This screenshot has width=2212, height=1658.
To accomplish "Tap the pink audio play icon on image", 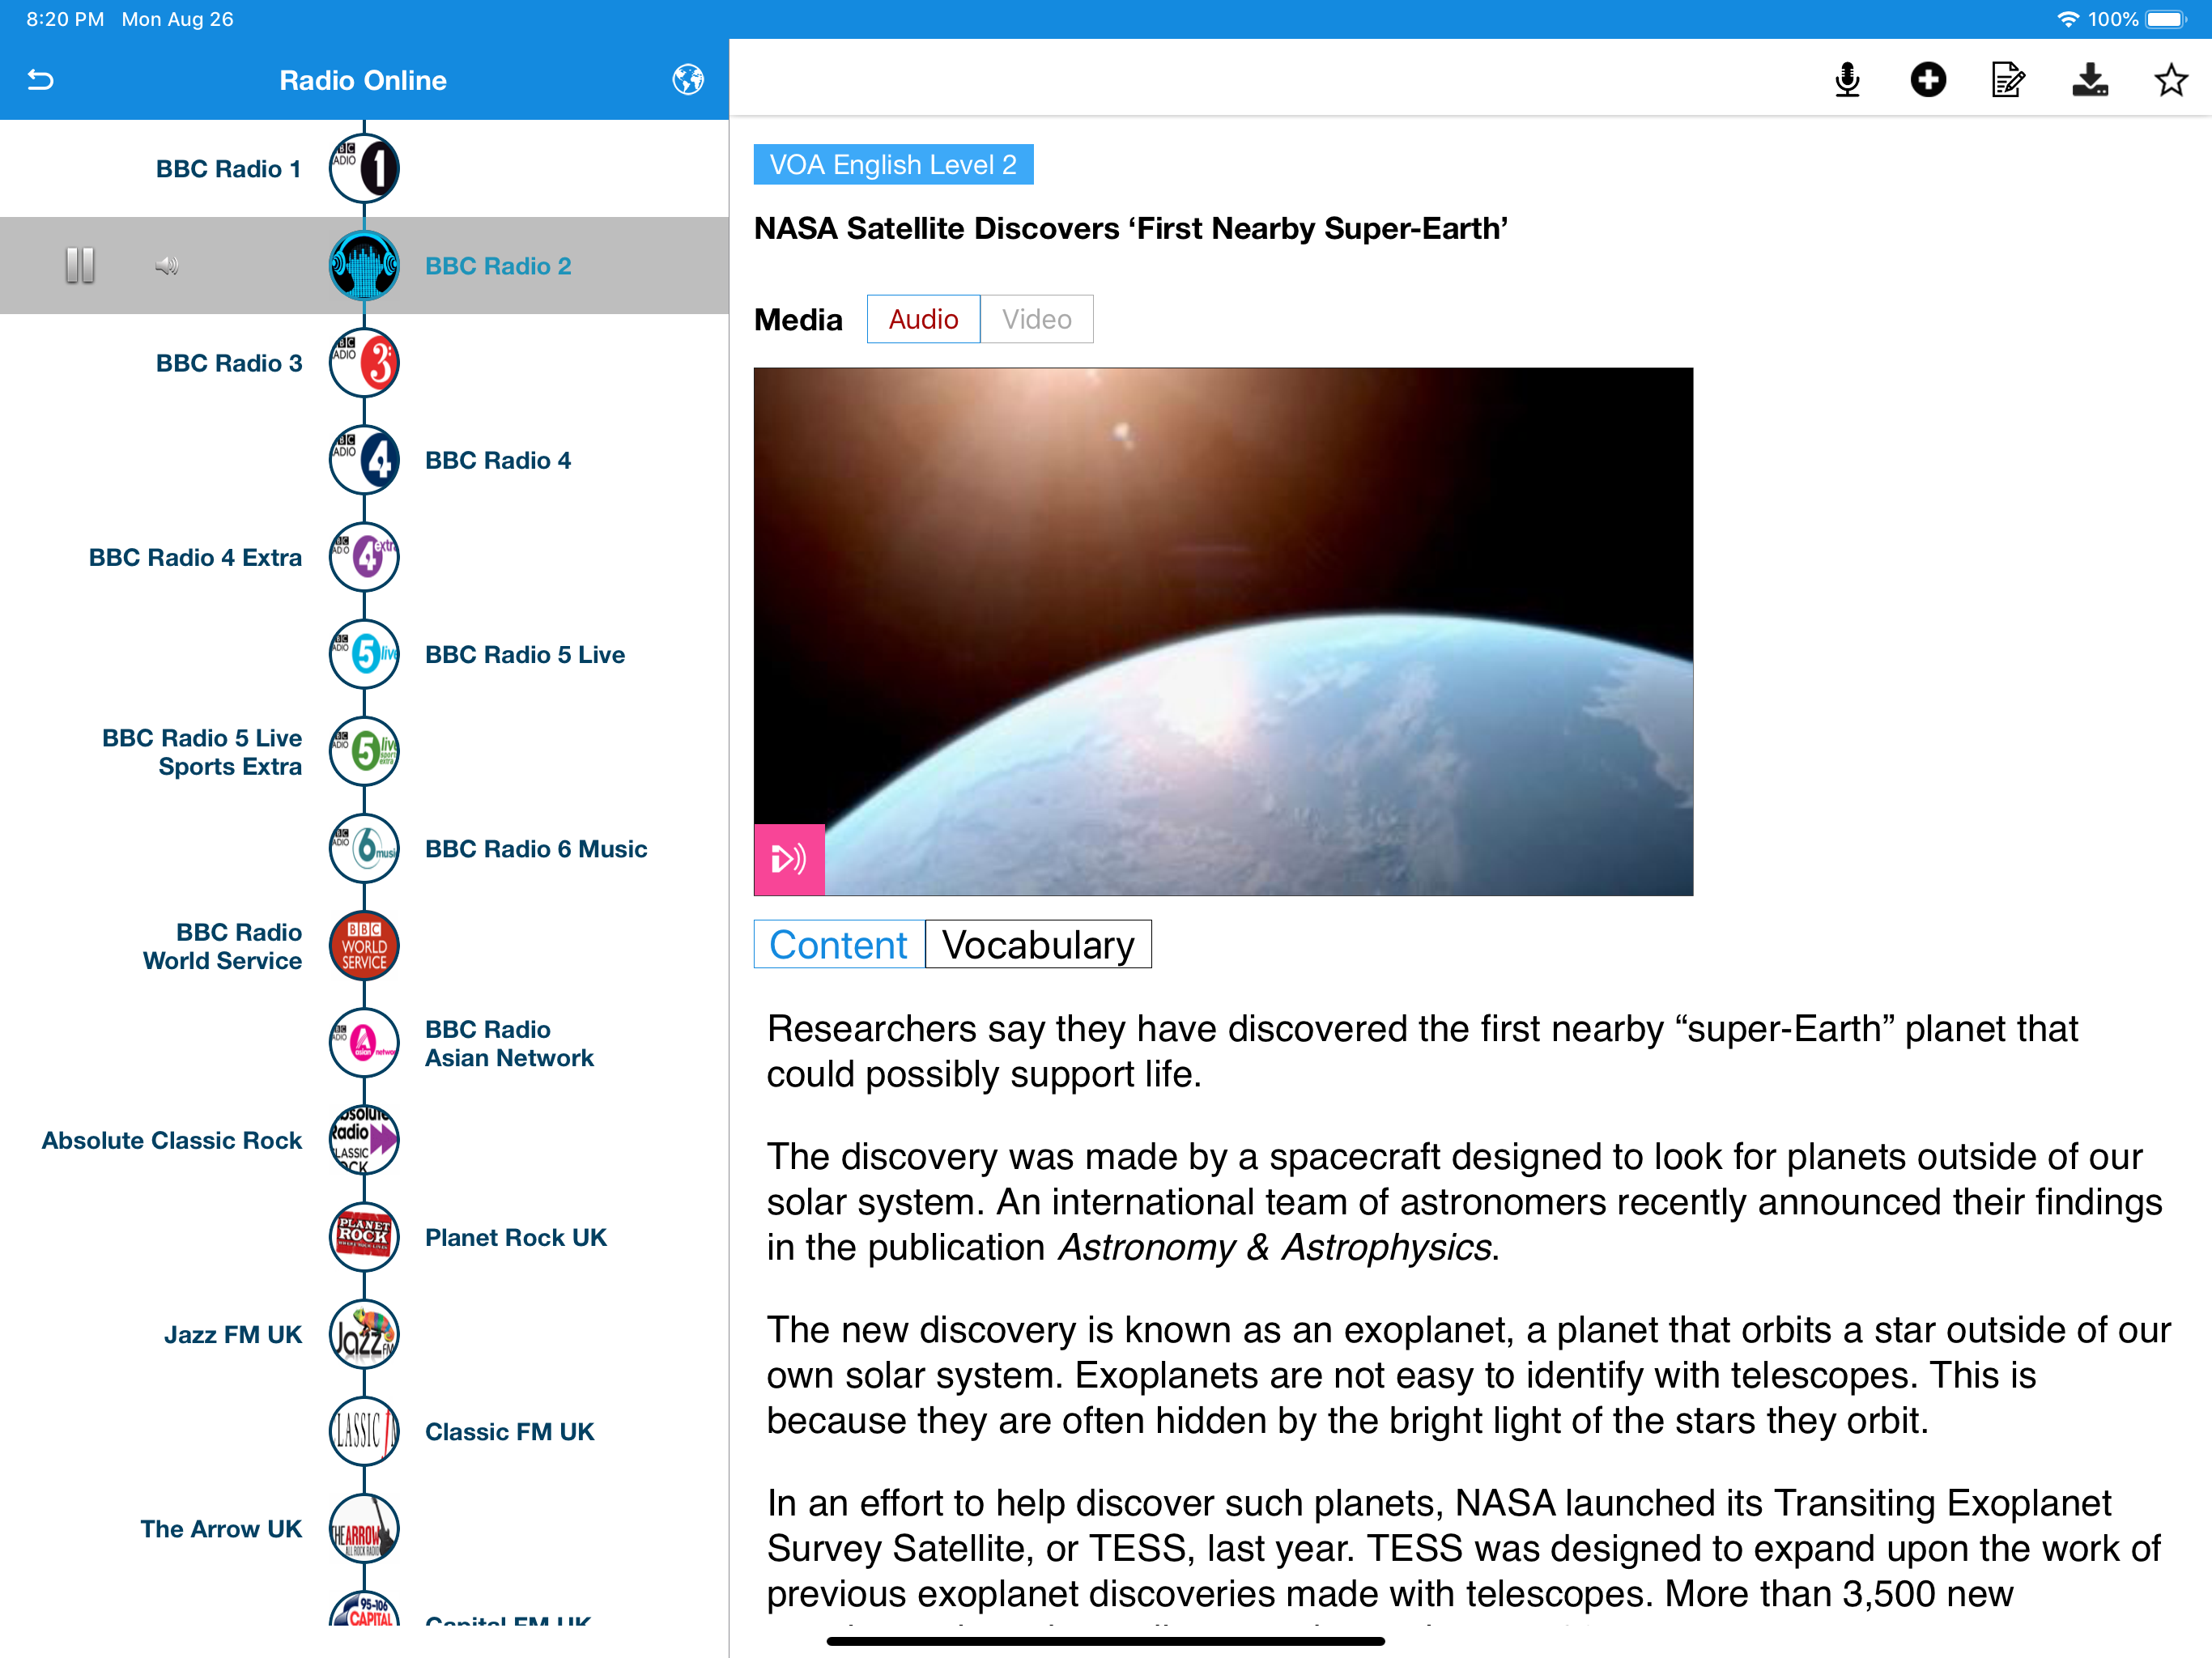I will (x=789, y=859).
